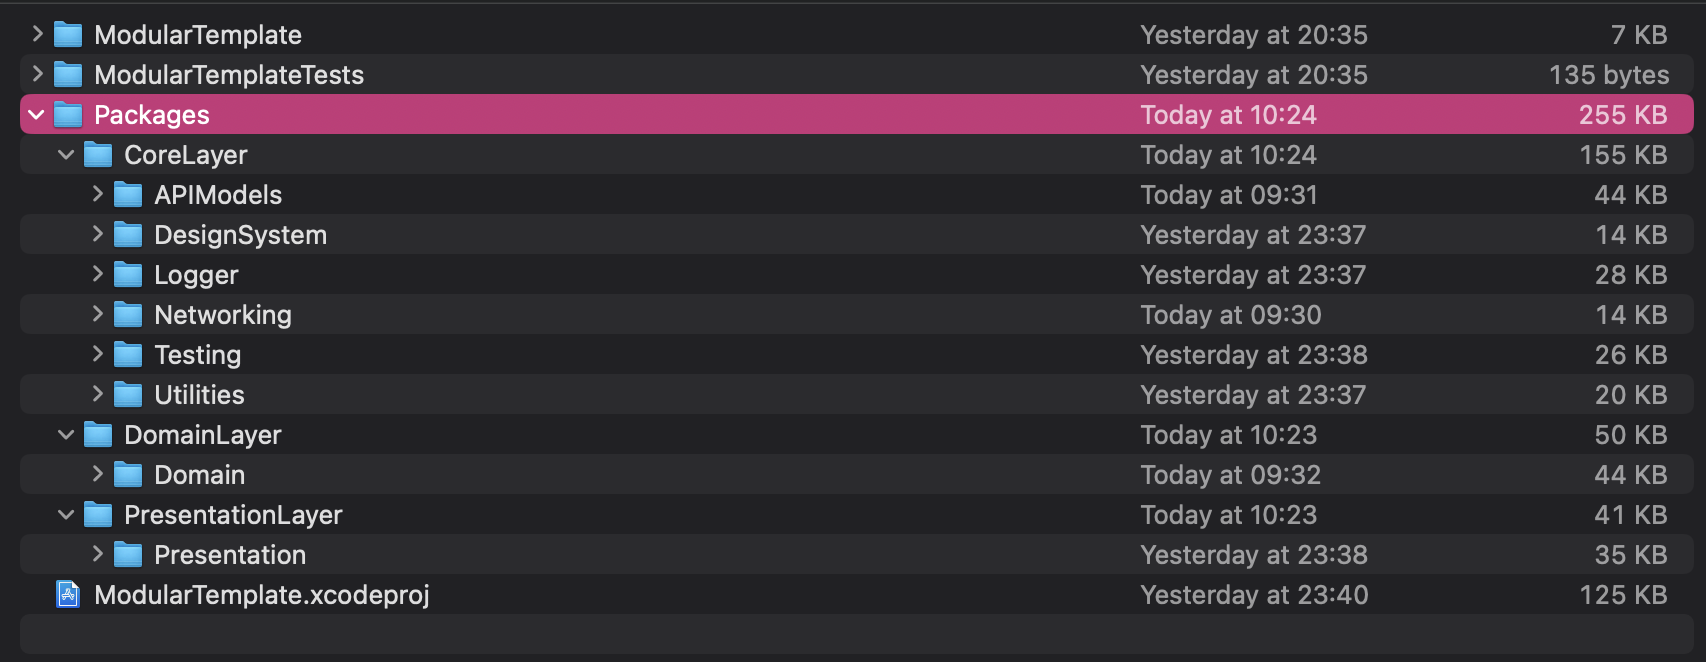Screen dimensions: 1706x662
Task: Click the Logger folder's modified date
Action: (x=1253, y=275)
